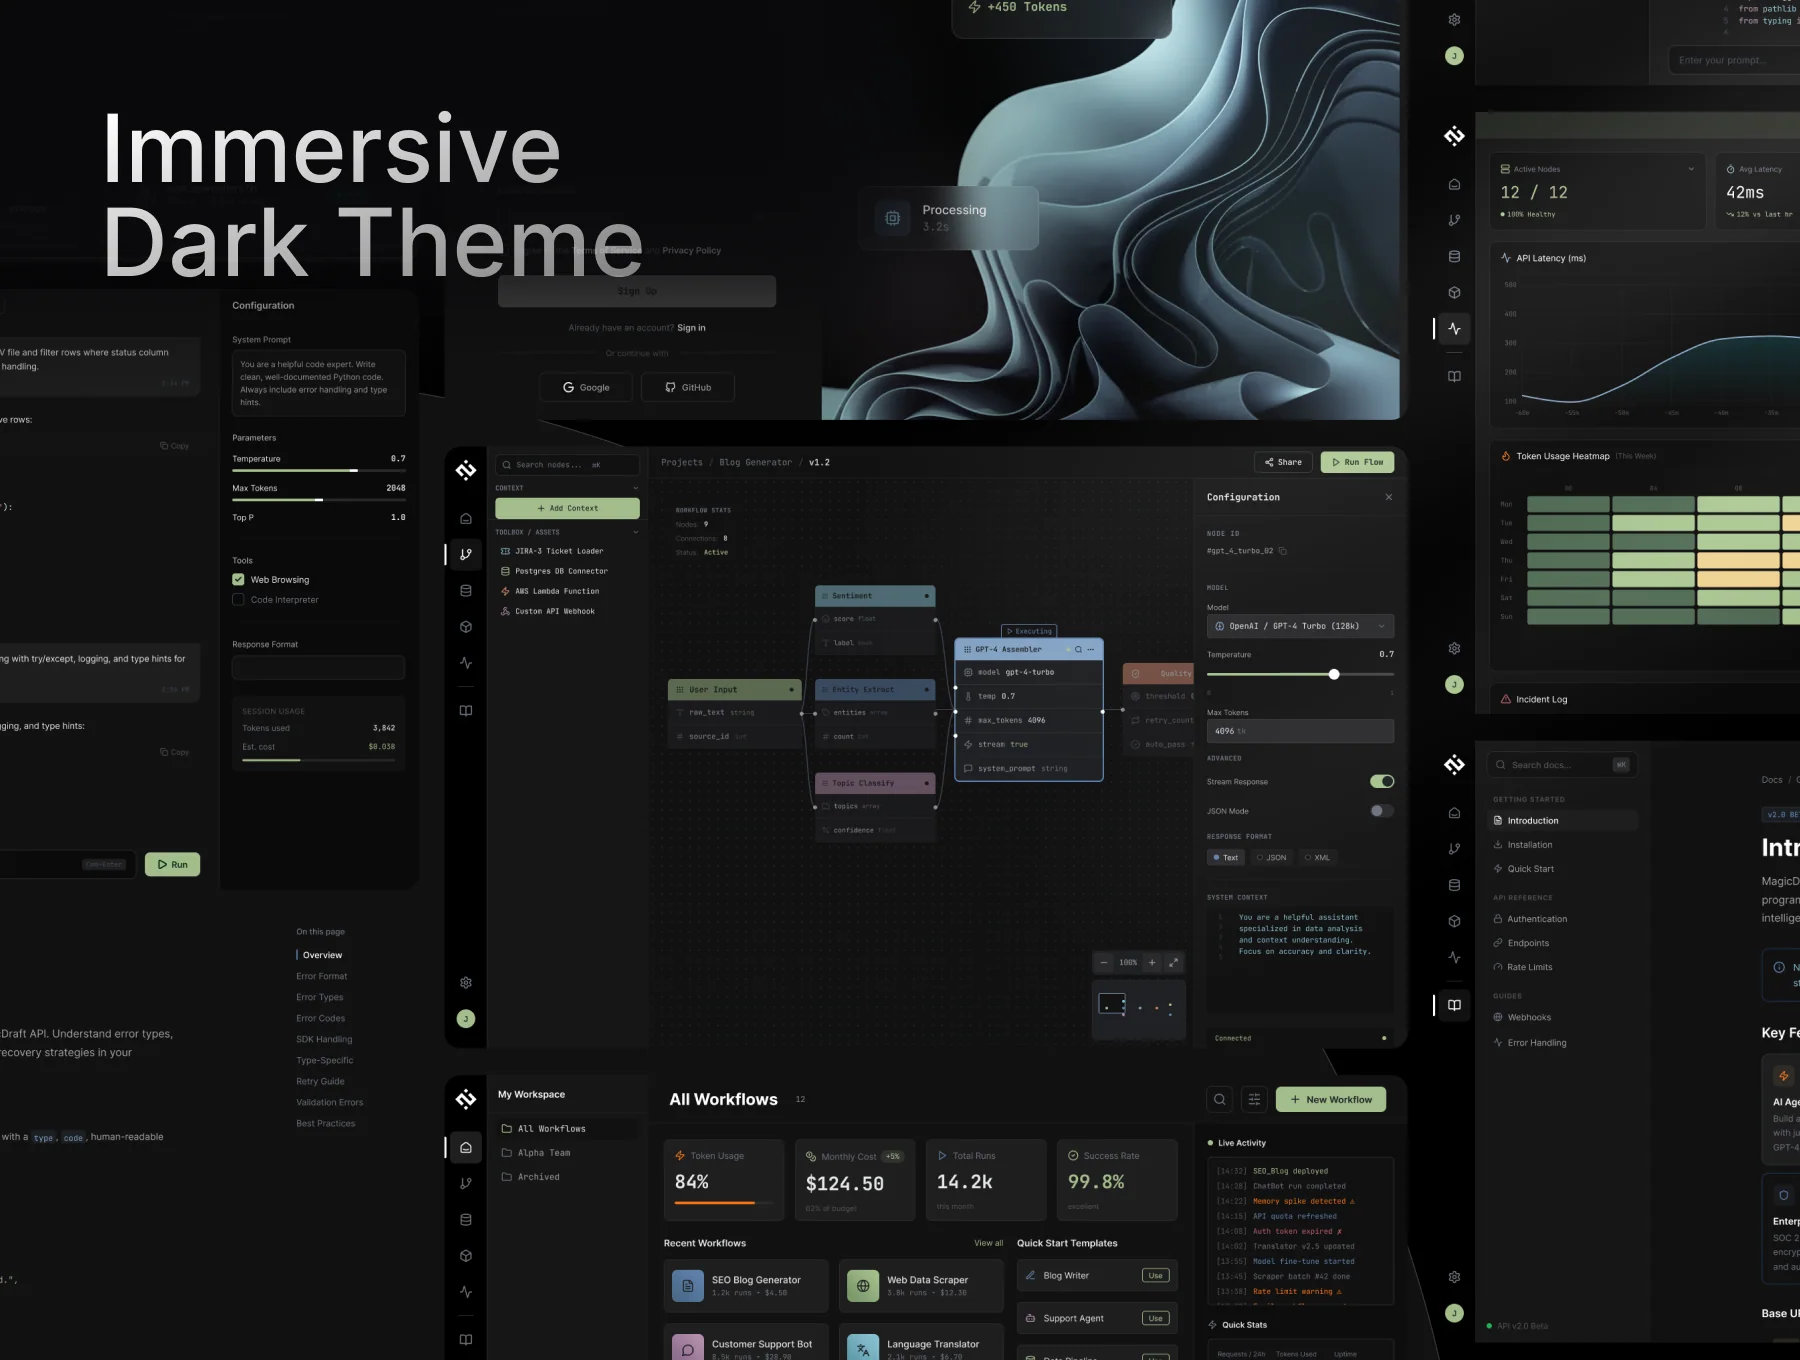Collapse CONTEXT section chevron

[x=635, y=489]
